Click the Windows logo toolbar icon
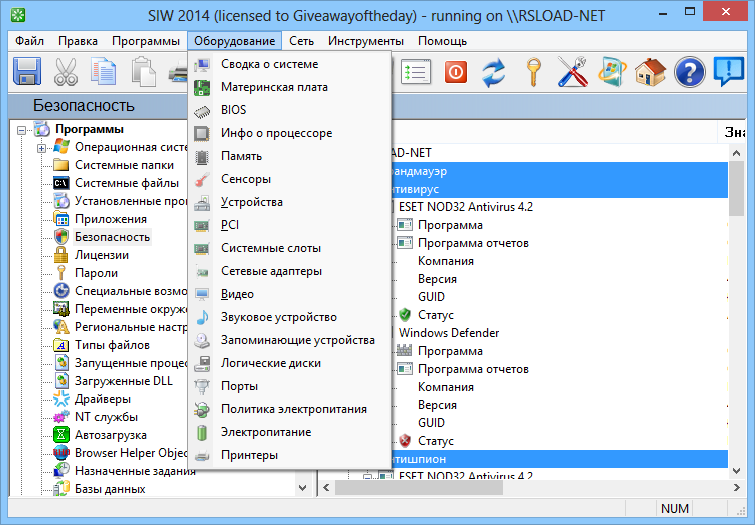755x525 pixels. pos(612,72)
